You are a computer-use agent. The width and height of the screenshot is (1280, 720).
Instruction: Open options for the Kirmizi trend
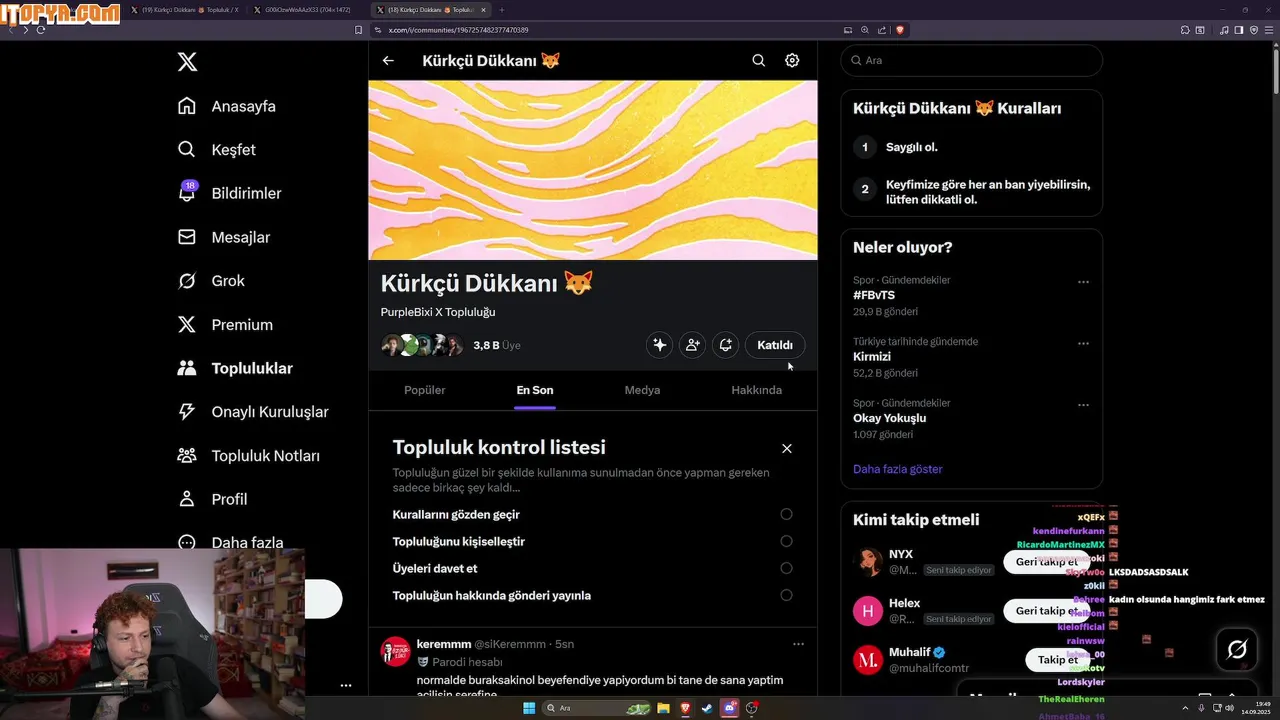click(1083, 343)
